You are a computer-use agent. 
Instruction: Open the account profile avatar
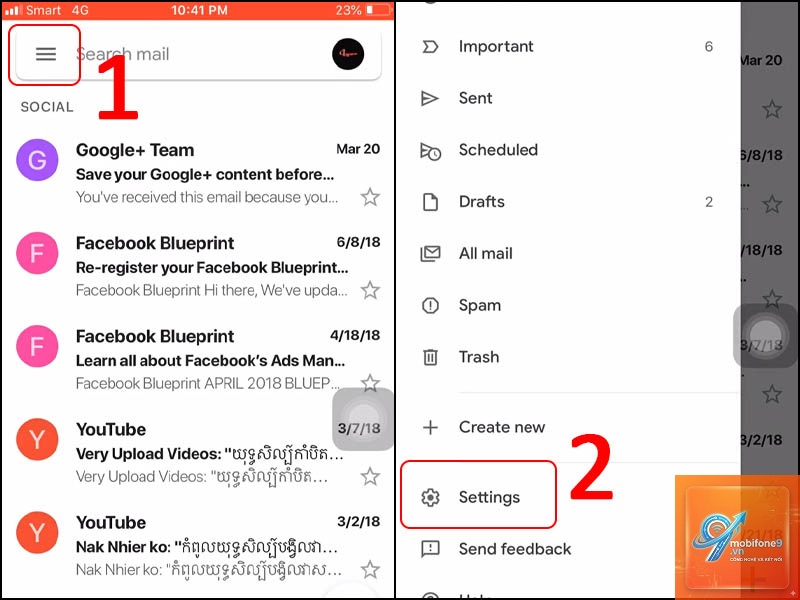pyautogui.click(x=348, y=54)
